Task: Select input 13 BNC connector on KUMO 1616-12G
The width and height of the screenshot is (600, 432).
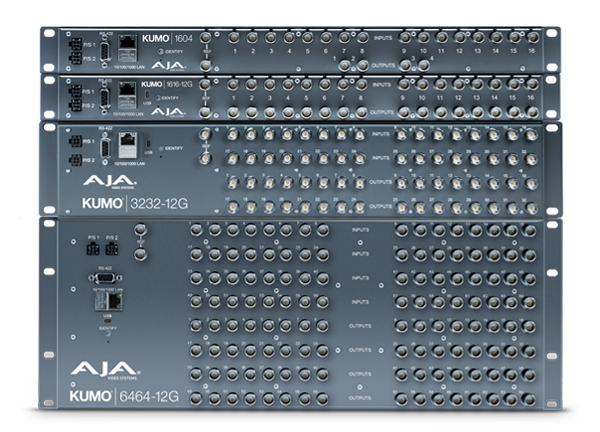Action: 477,84
